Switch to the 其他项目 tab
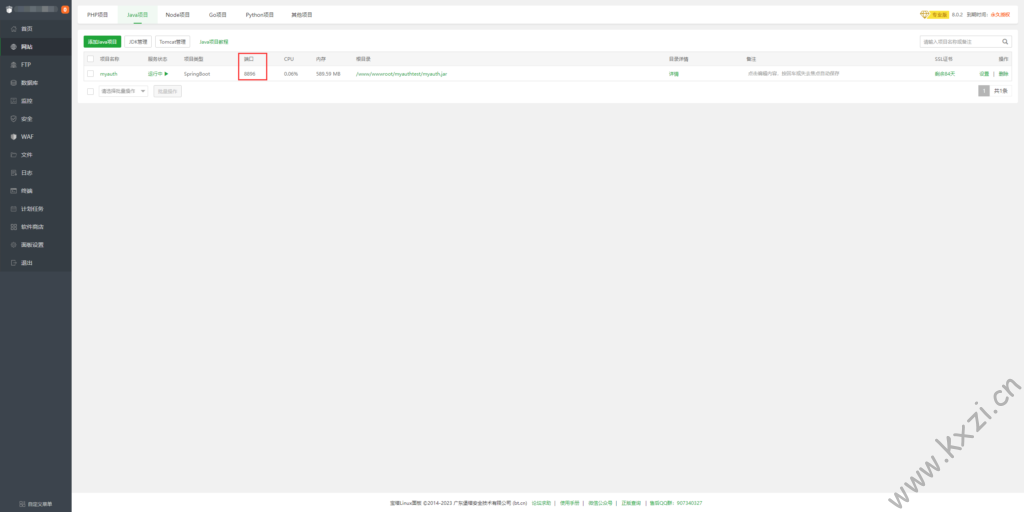Screen dimensions: 1024x512 tap(302, 14)
